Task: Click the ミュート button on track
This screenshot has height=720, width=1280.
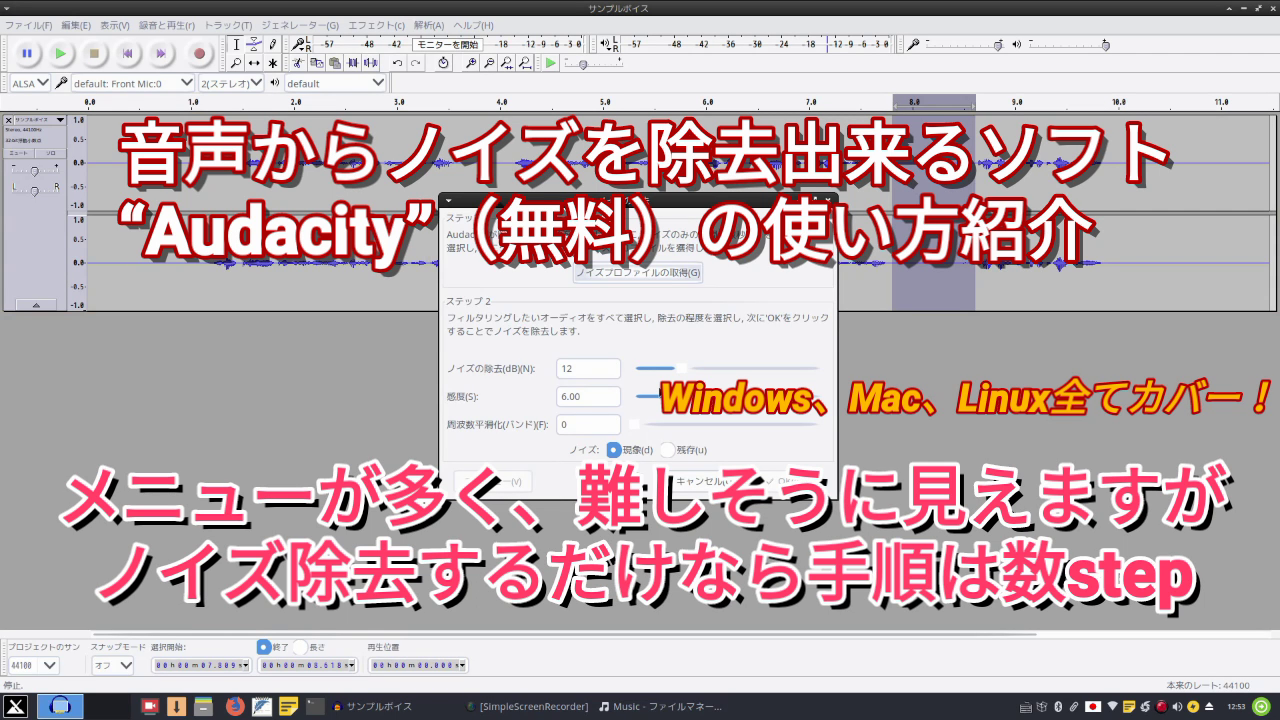Action: pyautogui.click(x=19, y=153)
